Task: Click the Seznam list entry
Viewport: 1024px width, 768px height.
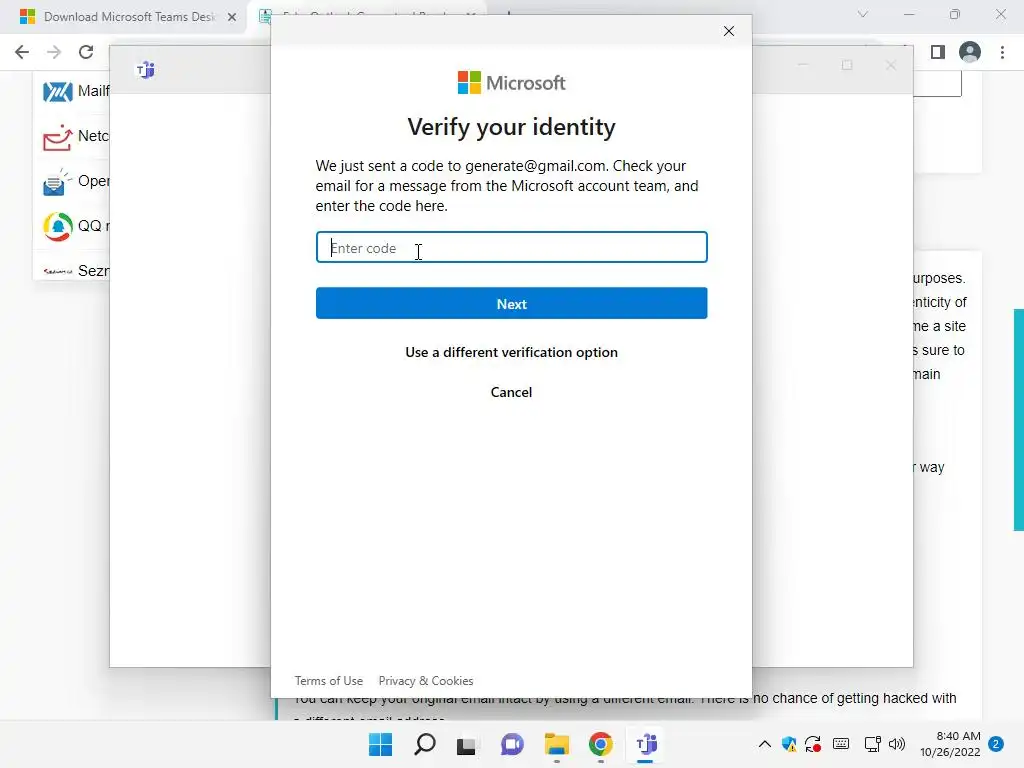Action: [76, 270]
